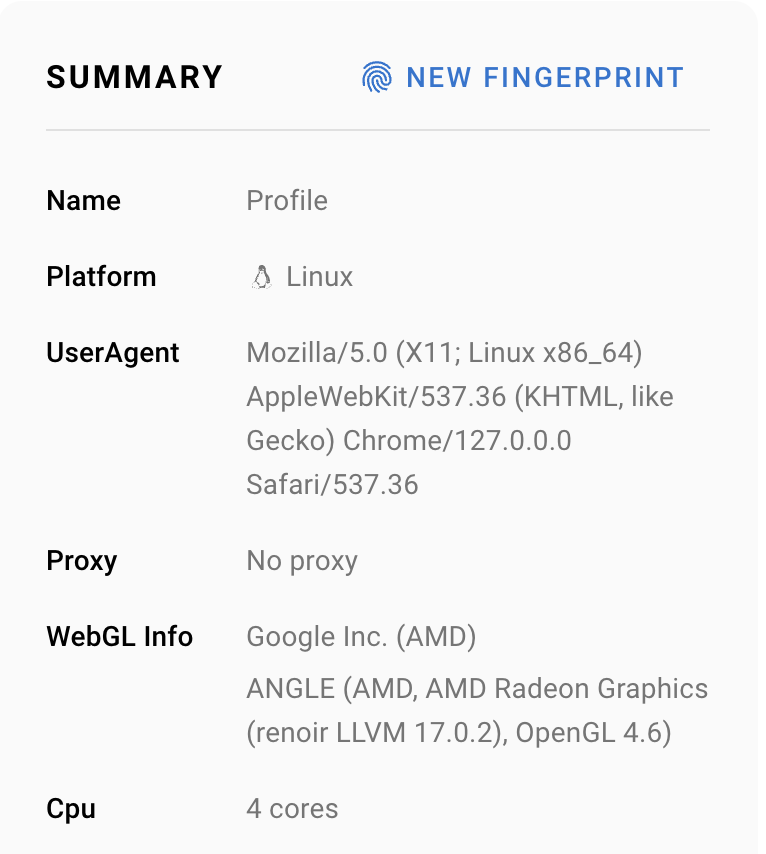This screenshot has height=854, width=766.
Task: Click the 4 cores Cpu value
Action: tap(292, 809)
